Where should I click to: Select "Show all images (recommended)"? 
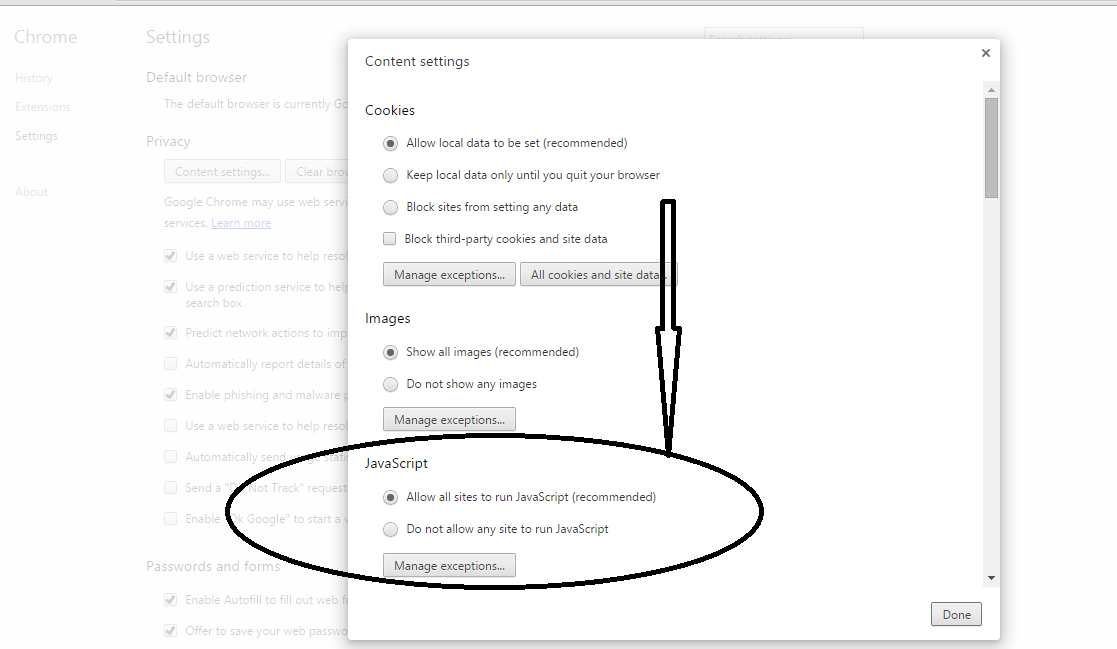tap(390, 352)
